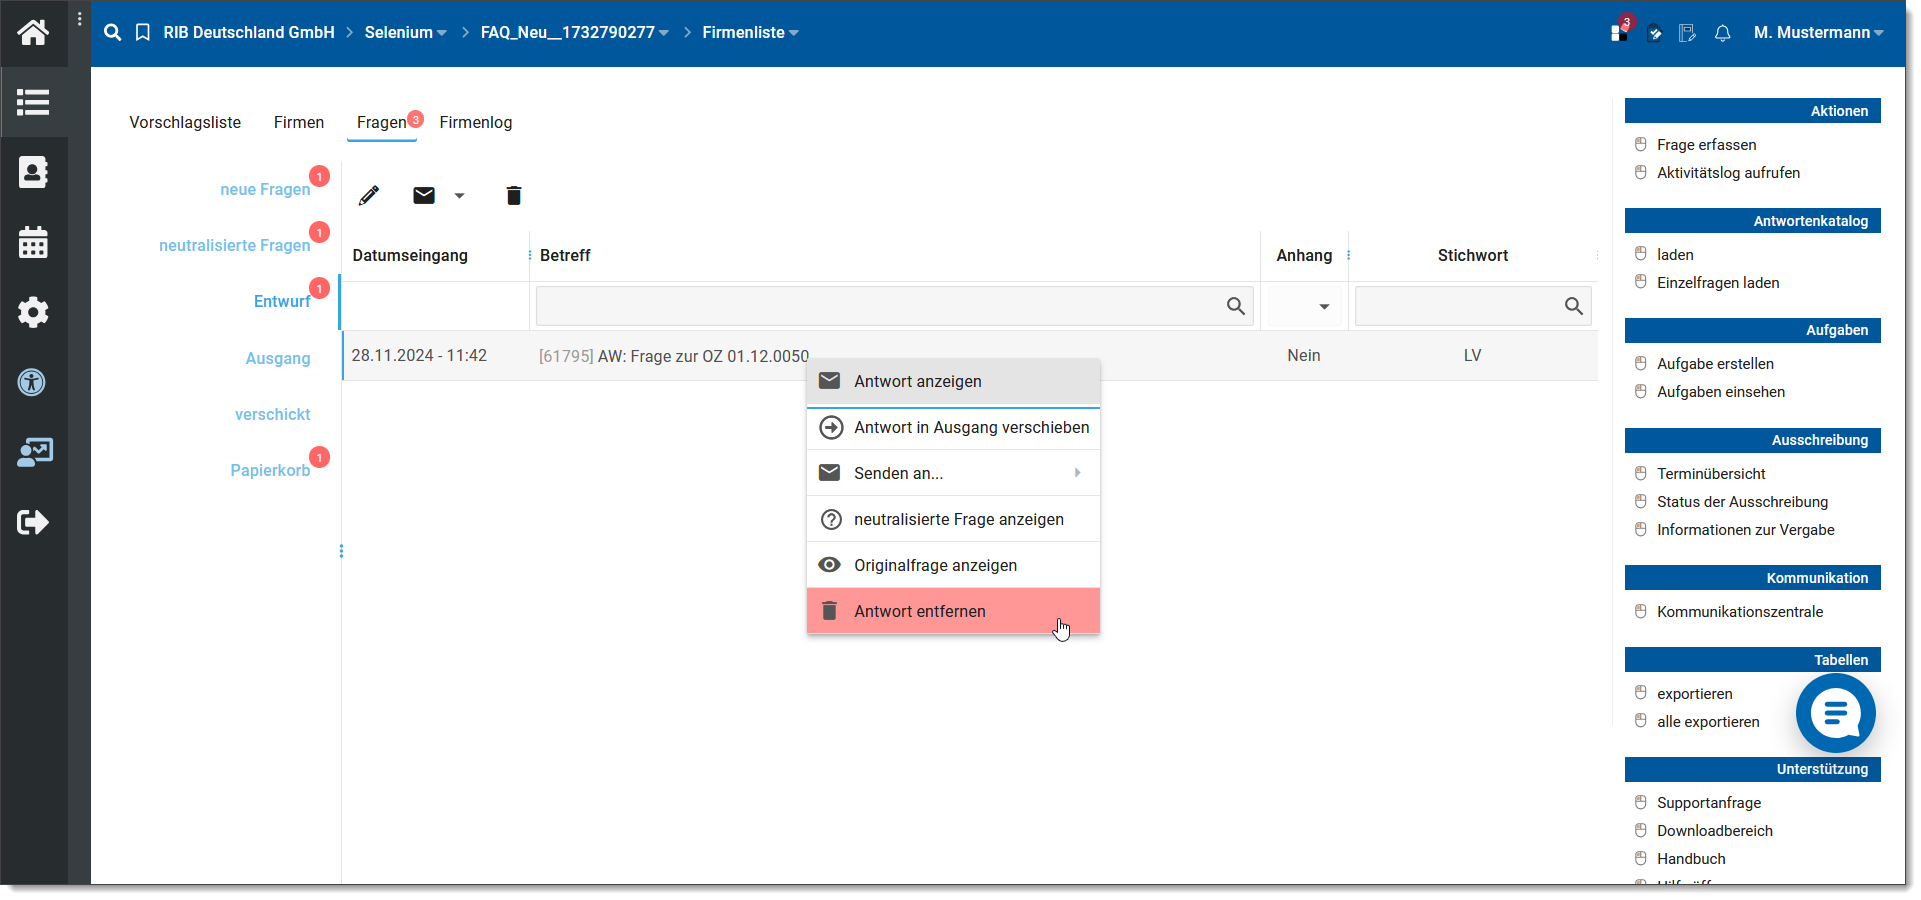
Task: Click the trash delete icon in toolbar
Action: click(514, 196)
